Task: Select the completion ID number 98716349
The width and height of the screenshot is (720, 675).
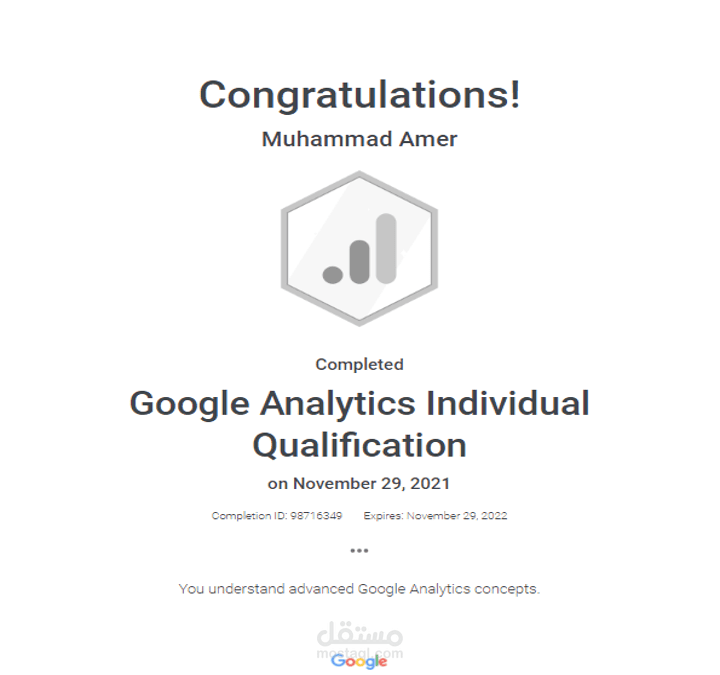Action: point(315,516)
